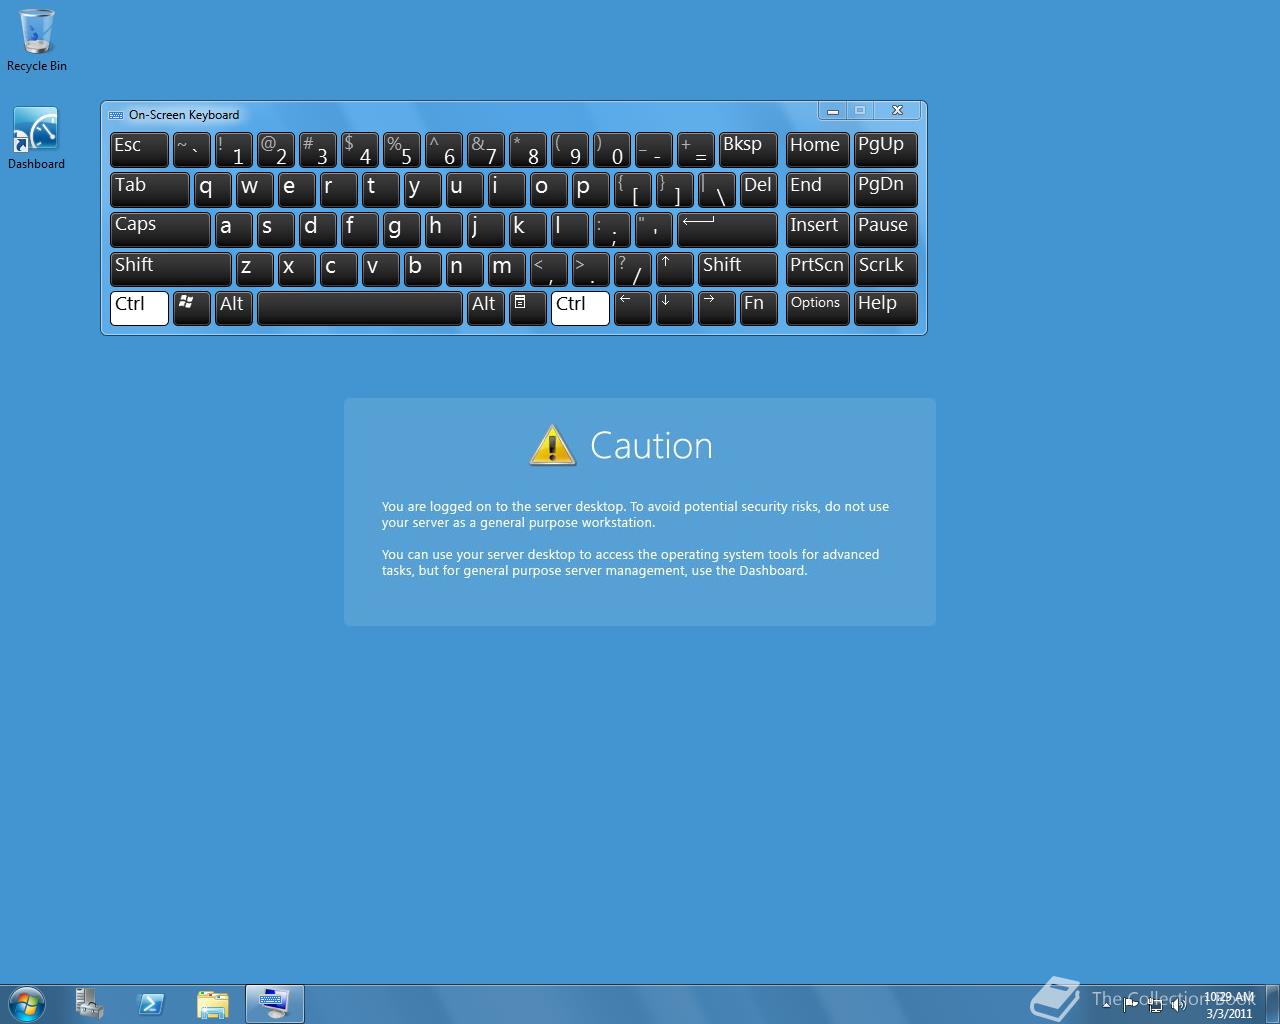Click the number 0 key
Viewport: 1280px width, 1024px height.
(611, 149)
